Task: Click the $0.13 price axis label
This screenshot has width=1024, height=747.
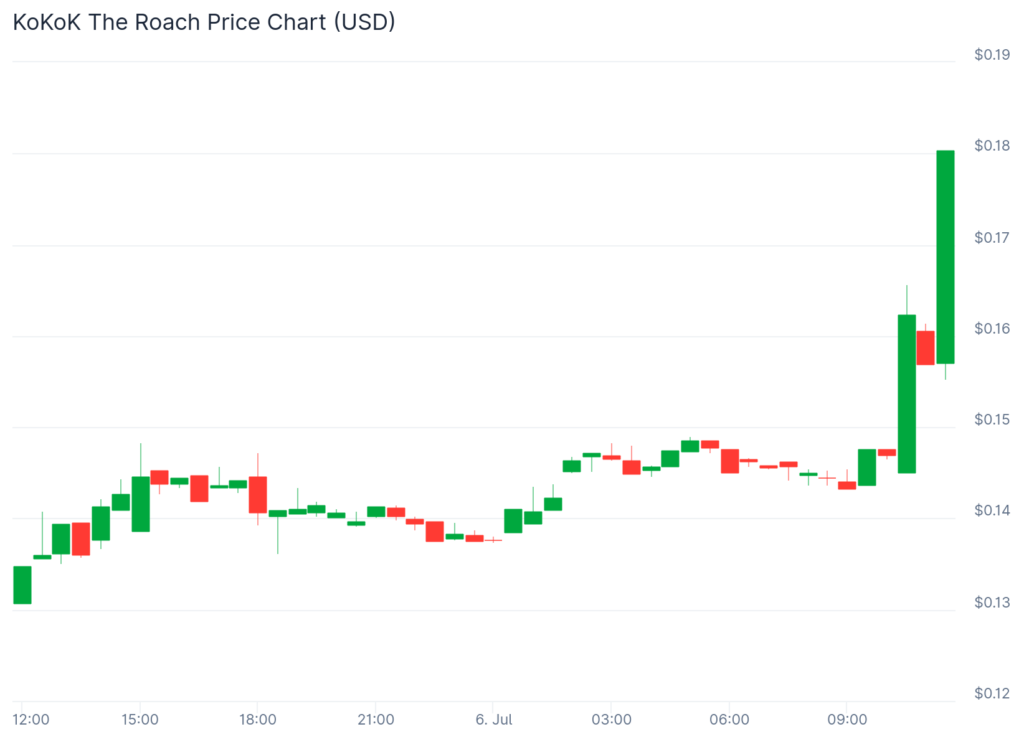Action: pyautogui.click(x=991, y=603)
